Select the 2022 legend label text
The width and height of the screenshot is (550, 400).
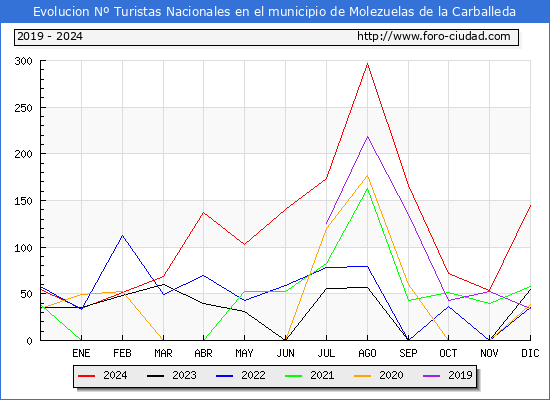point(253,375)
